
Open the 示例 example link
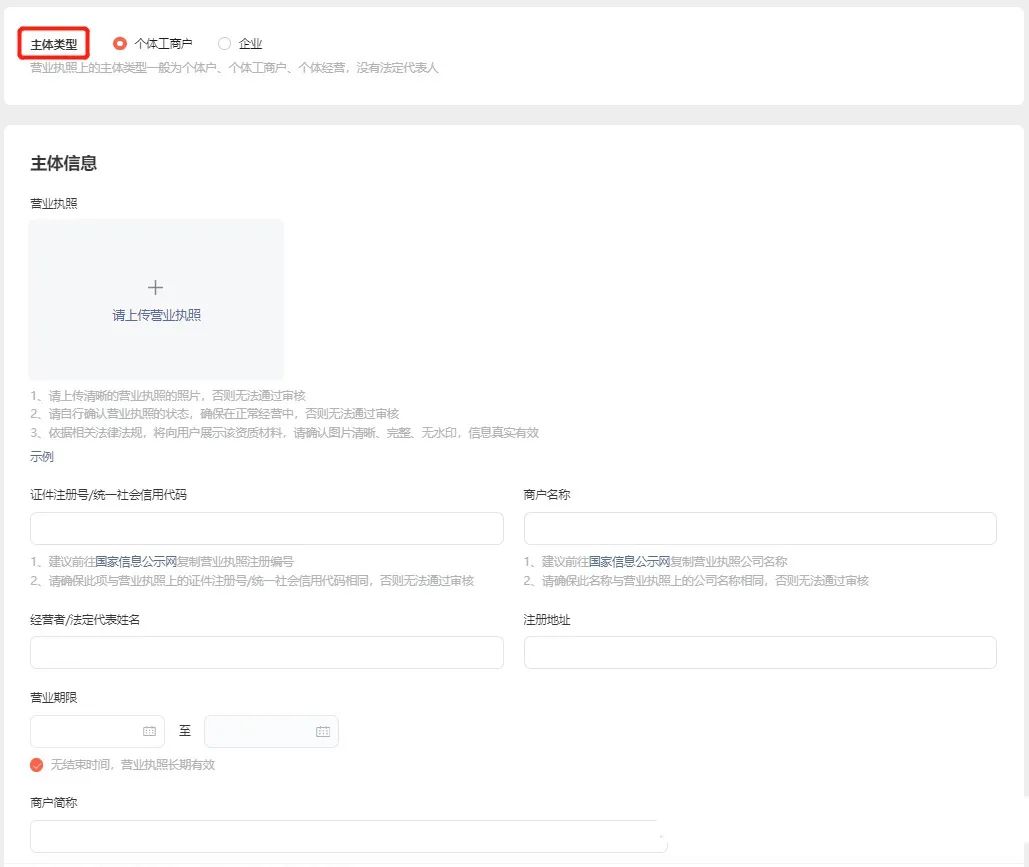[41, 457]
